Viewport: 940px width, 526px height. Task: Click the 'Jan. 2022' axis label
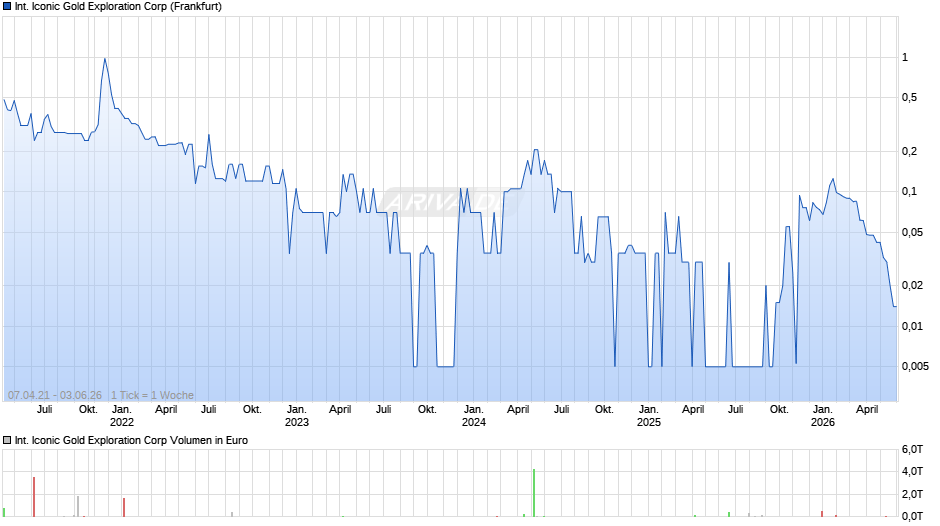(122, 416)
